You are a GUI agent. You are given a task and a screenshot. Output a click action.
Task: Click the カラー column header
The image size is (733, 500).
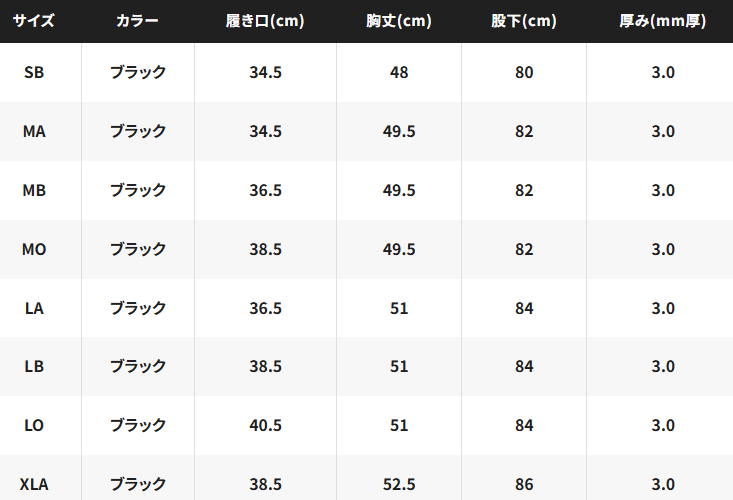(137, 21)
